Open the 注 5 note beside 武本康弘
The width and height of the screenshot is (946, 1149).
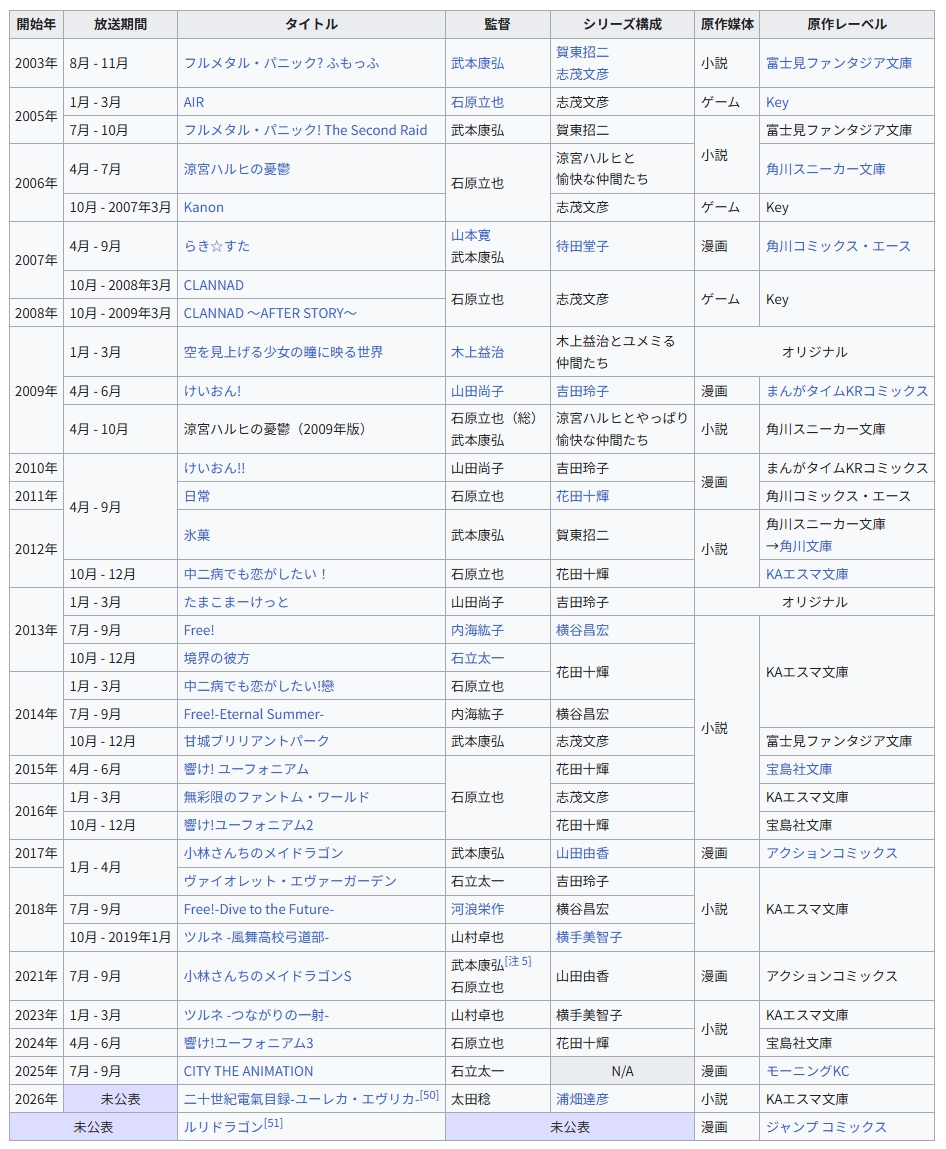pyautogui.click(x=518, y=962)
